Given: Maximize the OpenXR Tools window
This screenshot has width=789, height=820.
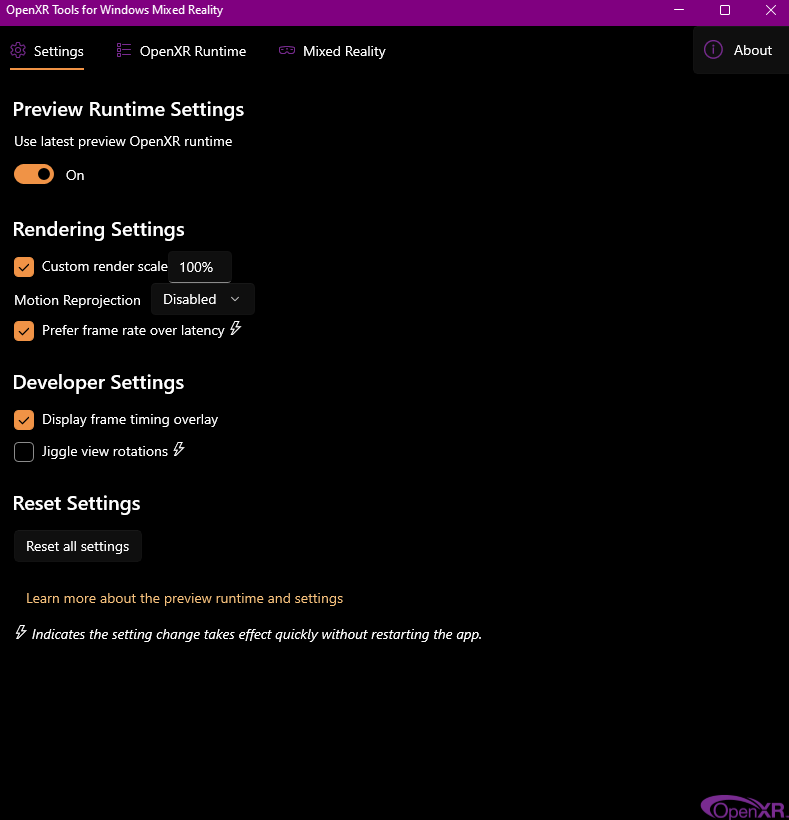Looking at the screenshot, I should tap(725, 10).
